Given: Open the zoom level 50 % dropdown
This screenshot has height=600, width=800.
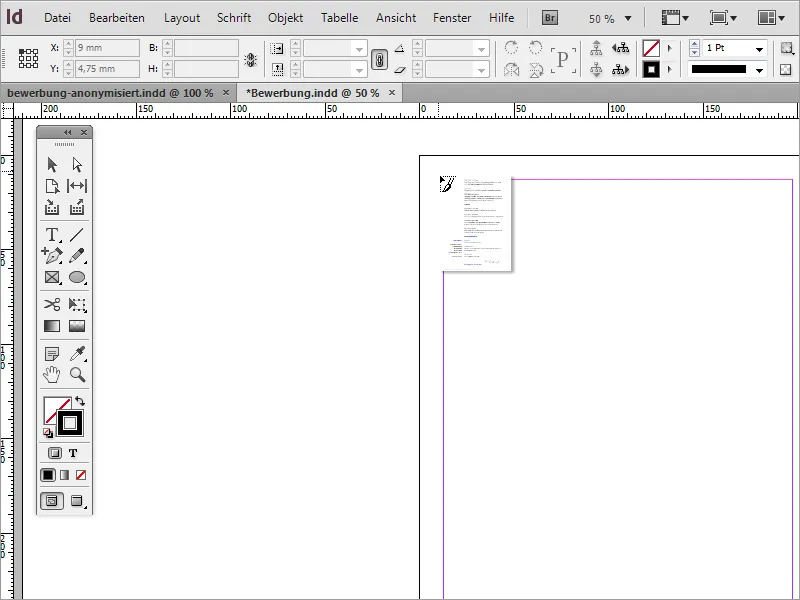Looking at the screenshot, I should pyautogui.click(x=628, y=18).
